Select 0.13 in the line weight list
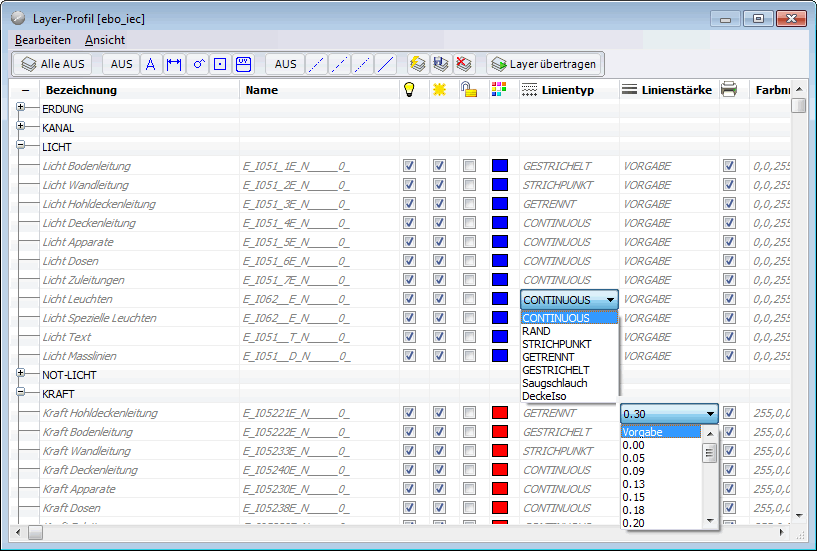817x551 pixels. point(633,484)
